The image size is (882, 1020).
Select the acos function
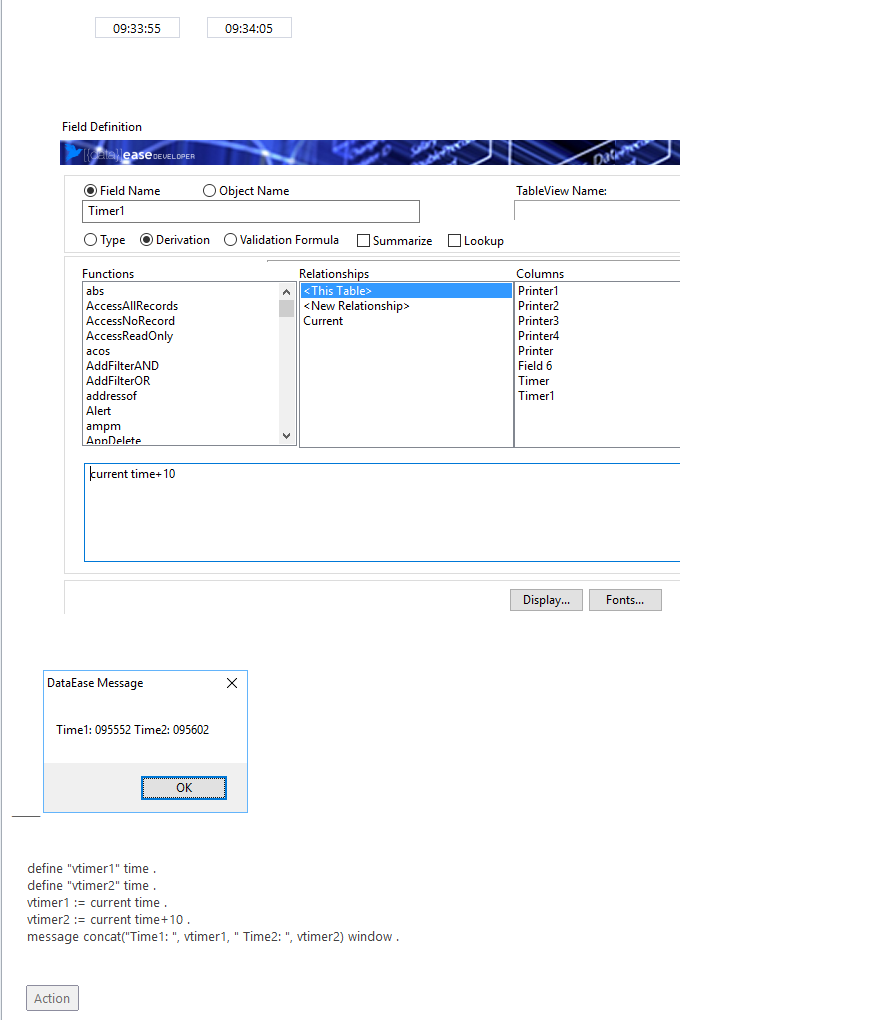(98, 351)
